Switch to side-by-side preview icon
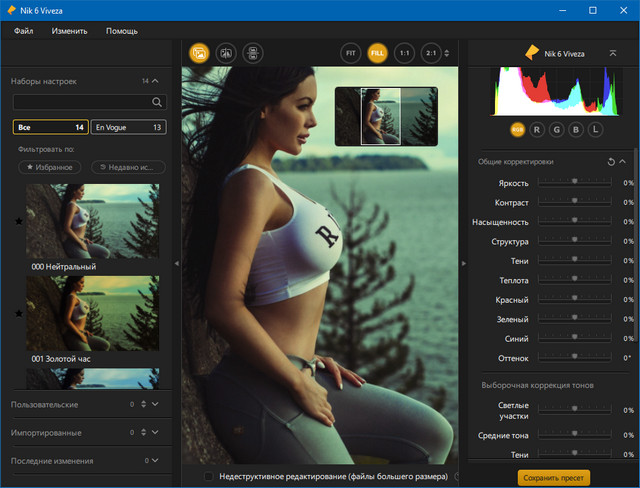Screen dimensions: 640x488 (x=252, y=54)
